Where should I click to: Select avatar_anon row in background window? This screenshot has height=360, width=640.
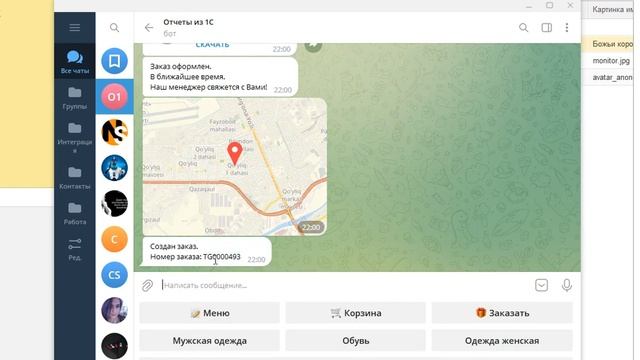612,77
